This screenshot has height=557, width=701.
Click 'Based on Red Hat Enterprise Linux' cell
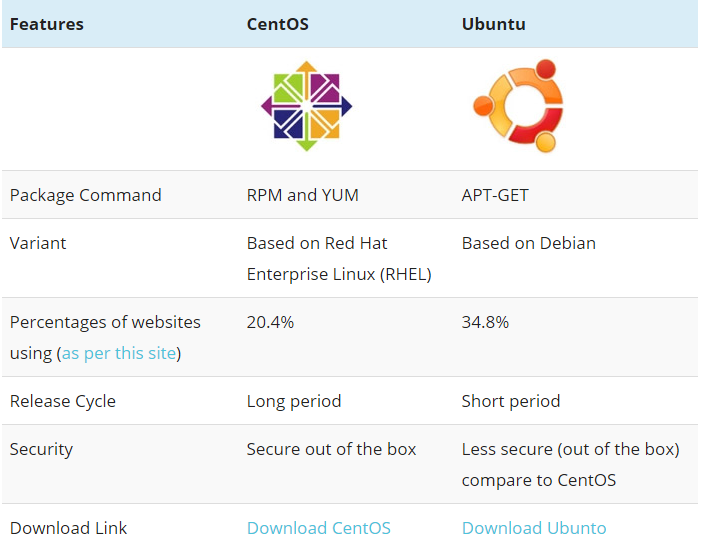[338, 258]
